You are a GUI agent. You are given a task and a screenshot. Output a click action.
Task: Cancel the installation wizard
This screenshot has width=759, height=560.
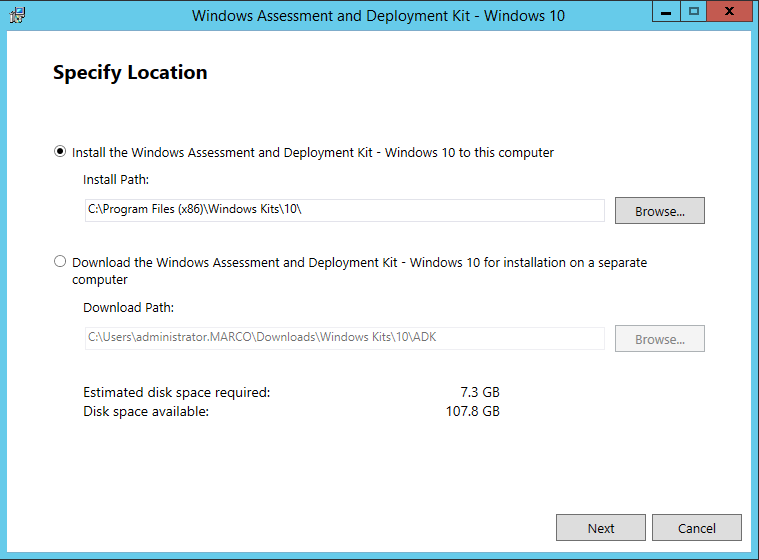point(697,528)
